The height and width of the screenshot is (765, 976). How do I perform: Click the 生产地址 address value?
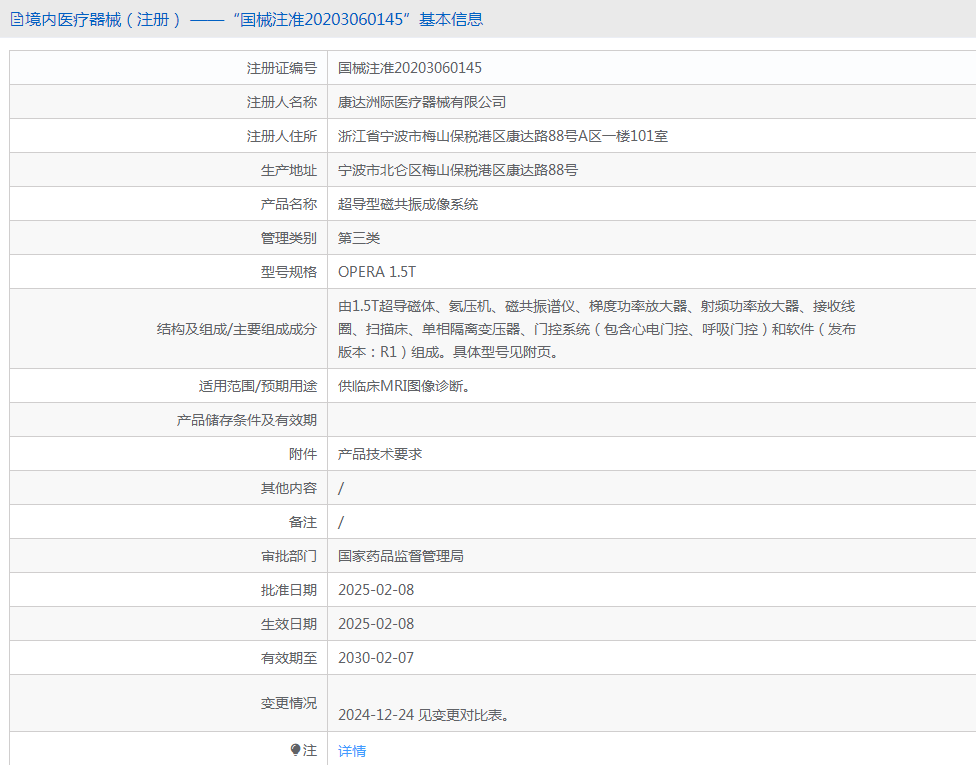(x=457, y=170)
